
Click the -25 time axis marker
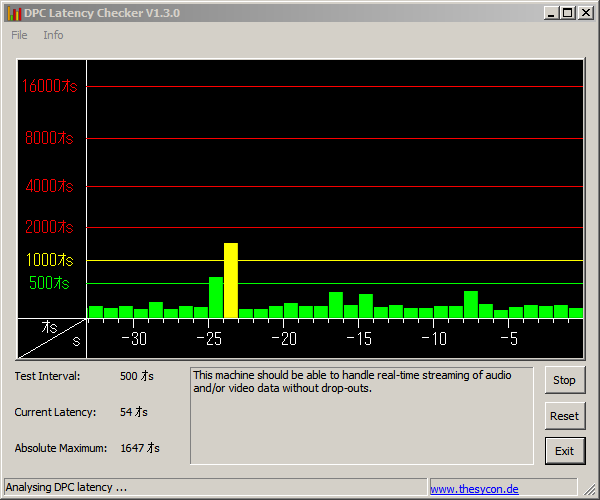(209, 339)
